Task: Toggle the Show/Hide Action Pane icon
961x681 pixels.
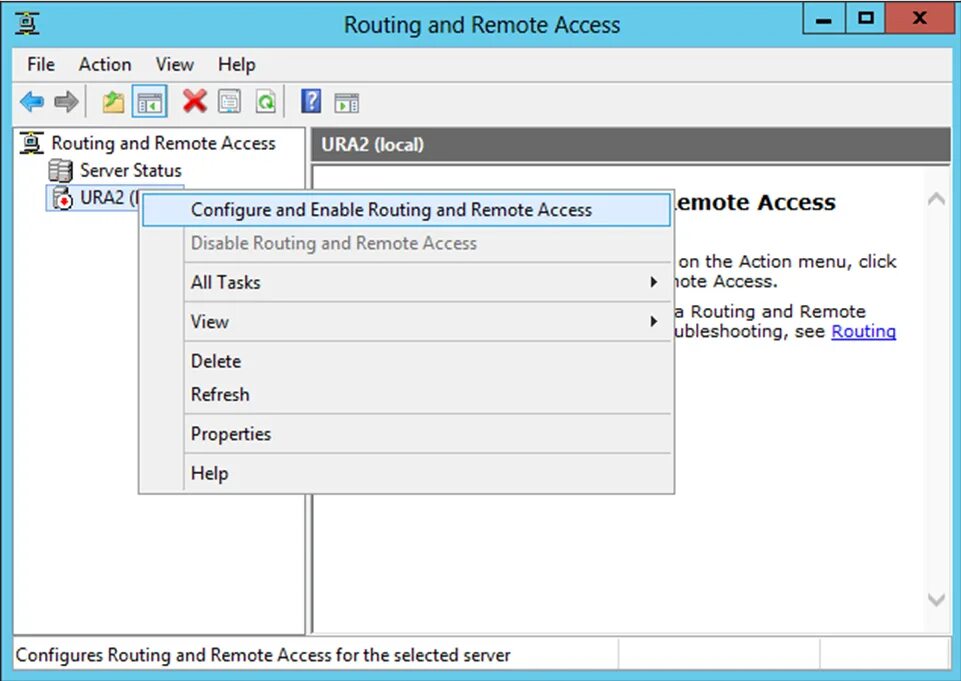Action: click(346, 102)
